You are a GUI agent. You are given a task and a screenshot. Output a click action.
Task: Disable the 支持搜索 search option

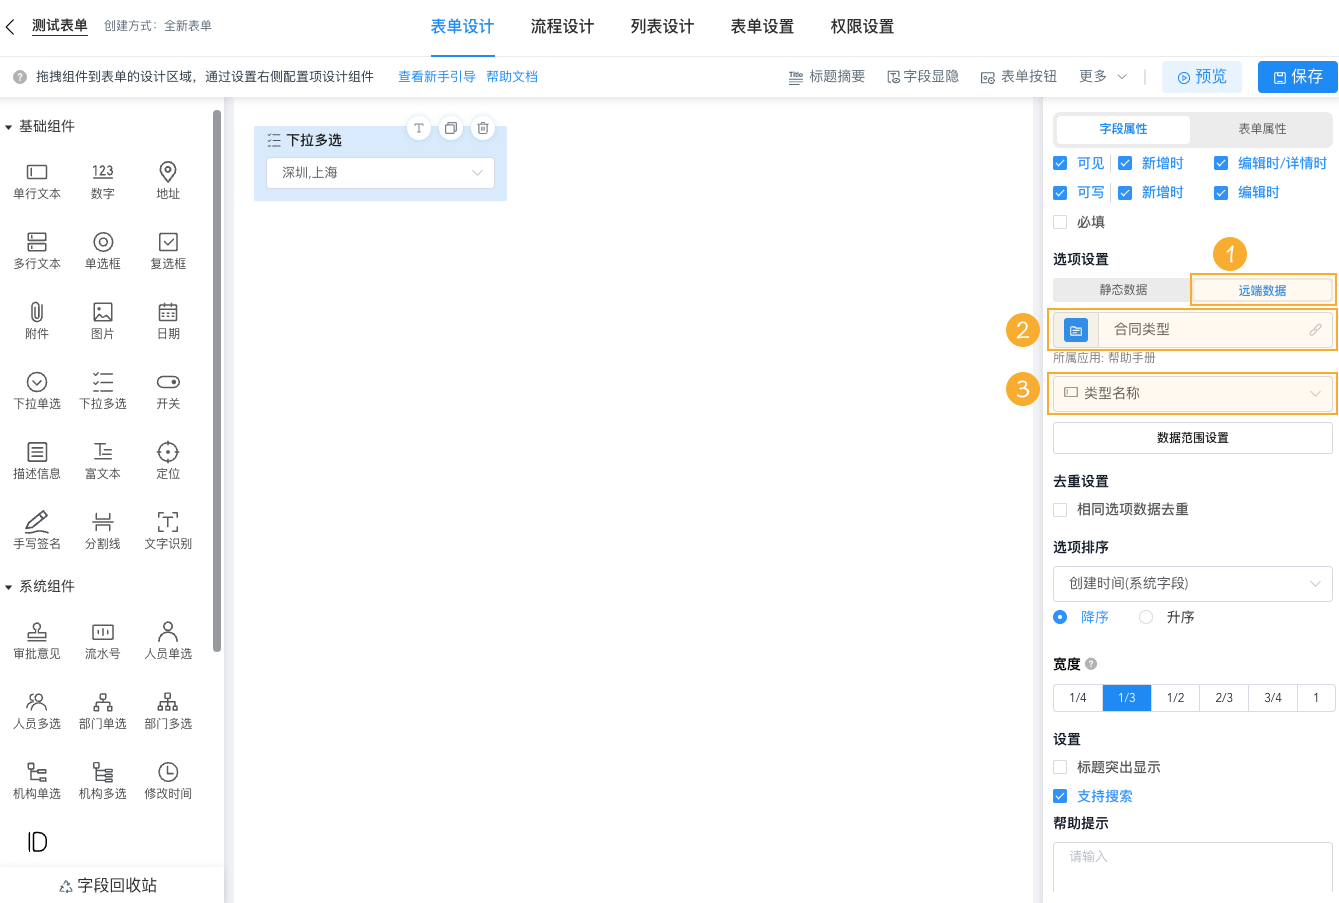click(x=1060, y=796)
